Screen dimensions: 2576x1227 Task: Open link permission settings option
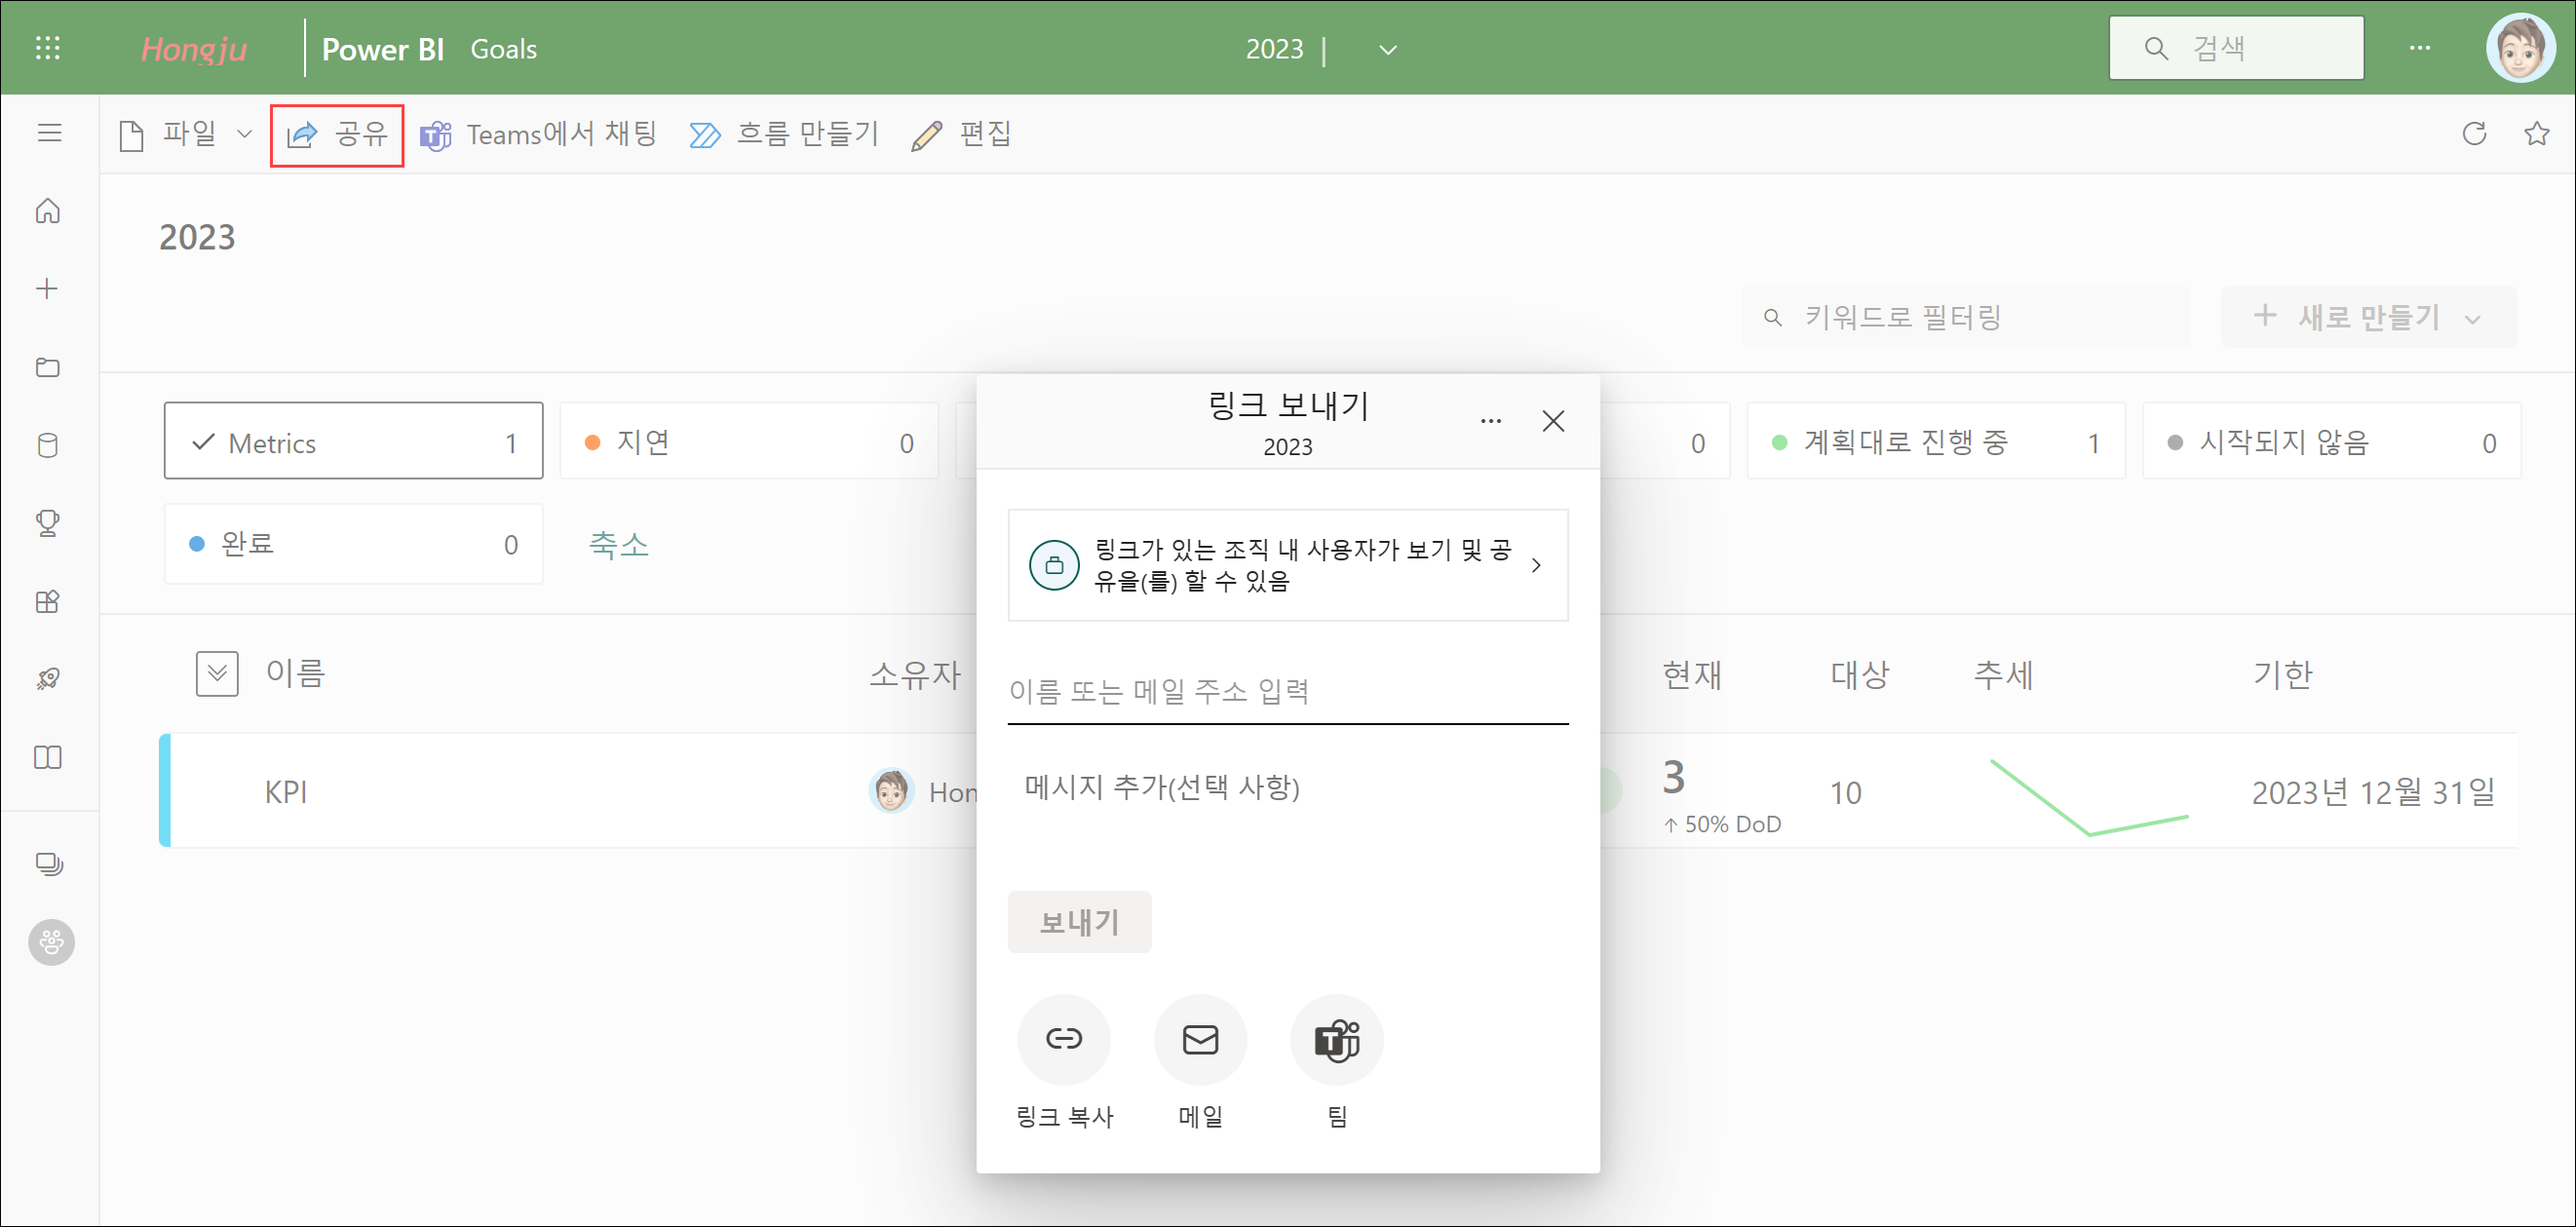(1287, 565)
